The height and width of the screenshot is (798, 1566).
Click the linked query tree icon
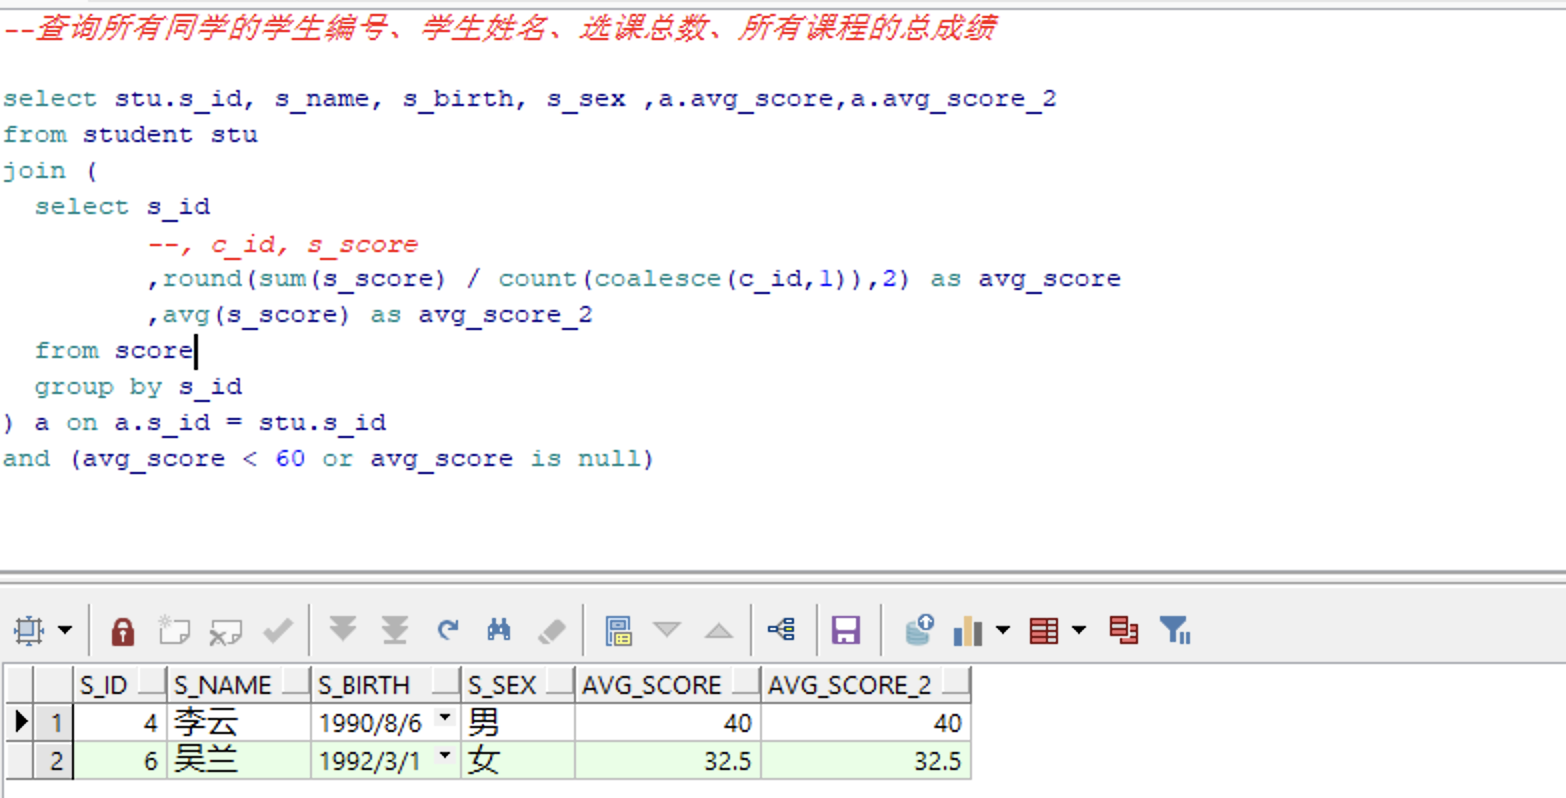781,629
